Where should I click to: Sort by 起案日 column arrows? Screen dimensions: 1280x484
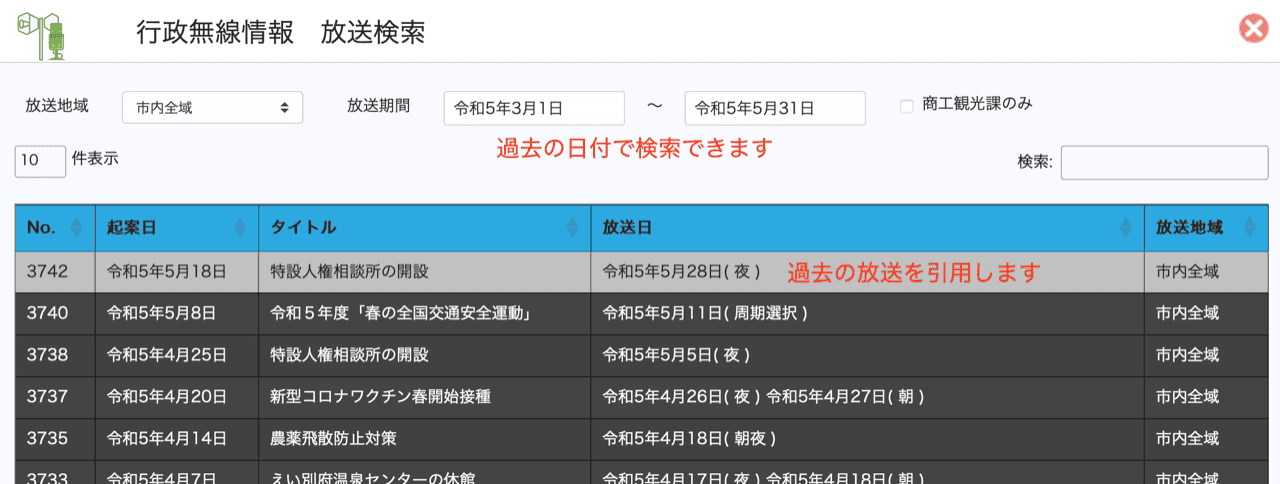click(x=239, y=228)
